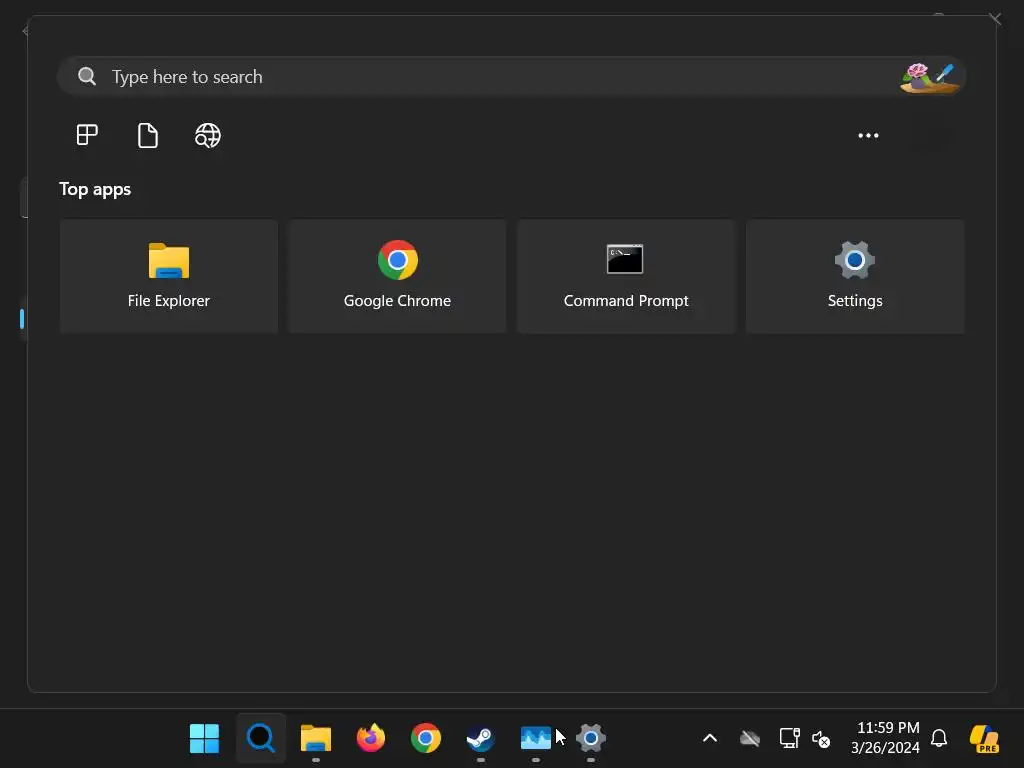Open the network status tray icon
This screenshot has width=1024, height=768.
790,739
